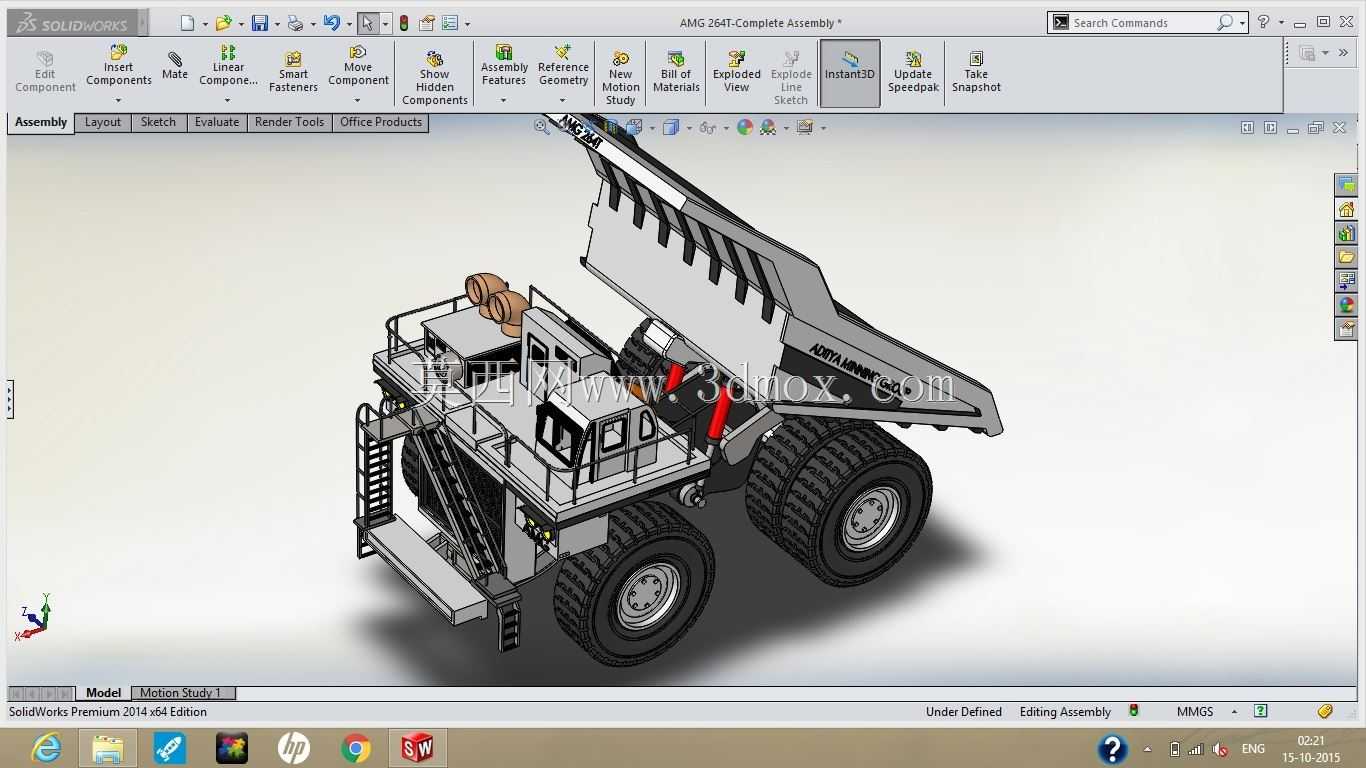
Task: Toggle Instant3D mode
Action: (850, 72)
